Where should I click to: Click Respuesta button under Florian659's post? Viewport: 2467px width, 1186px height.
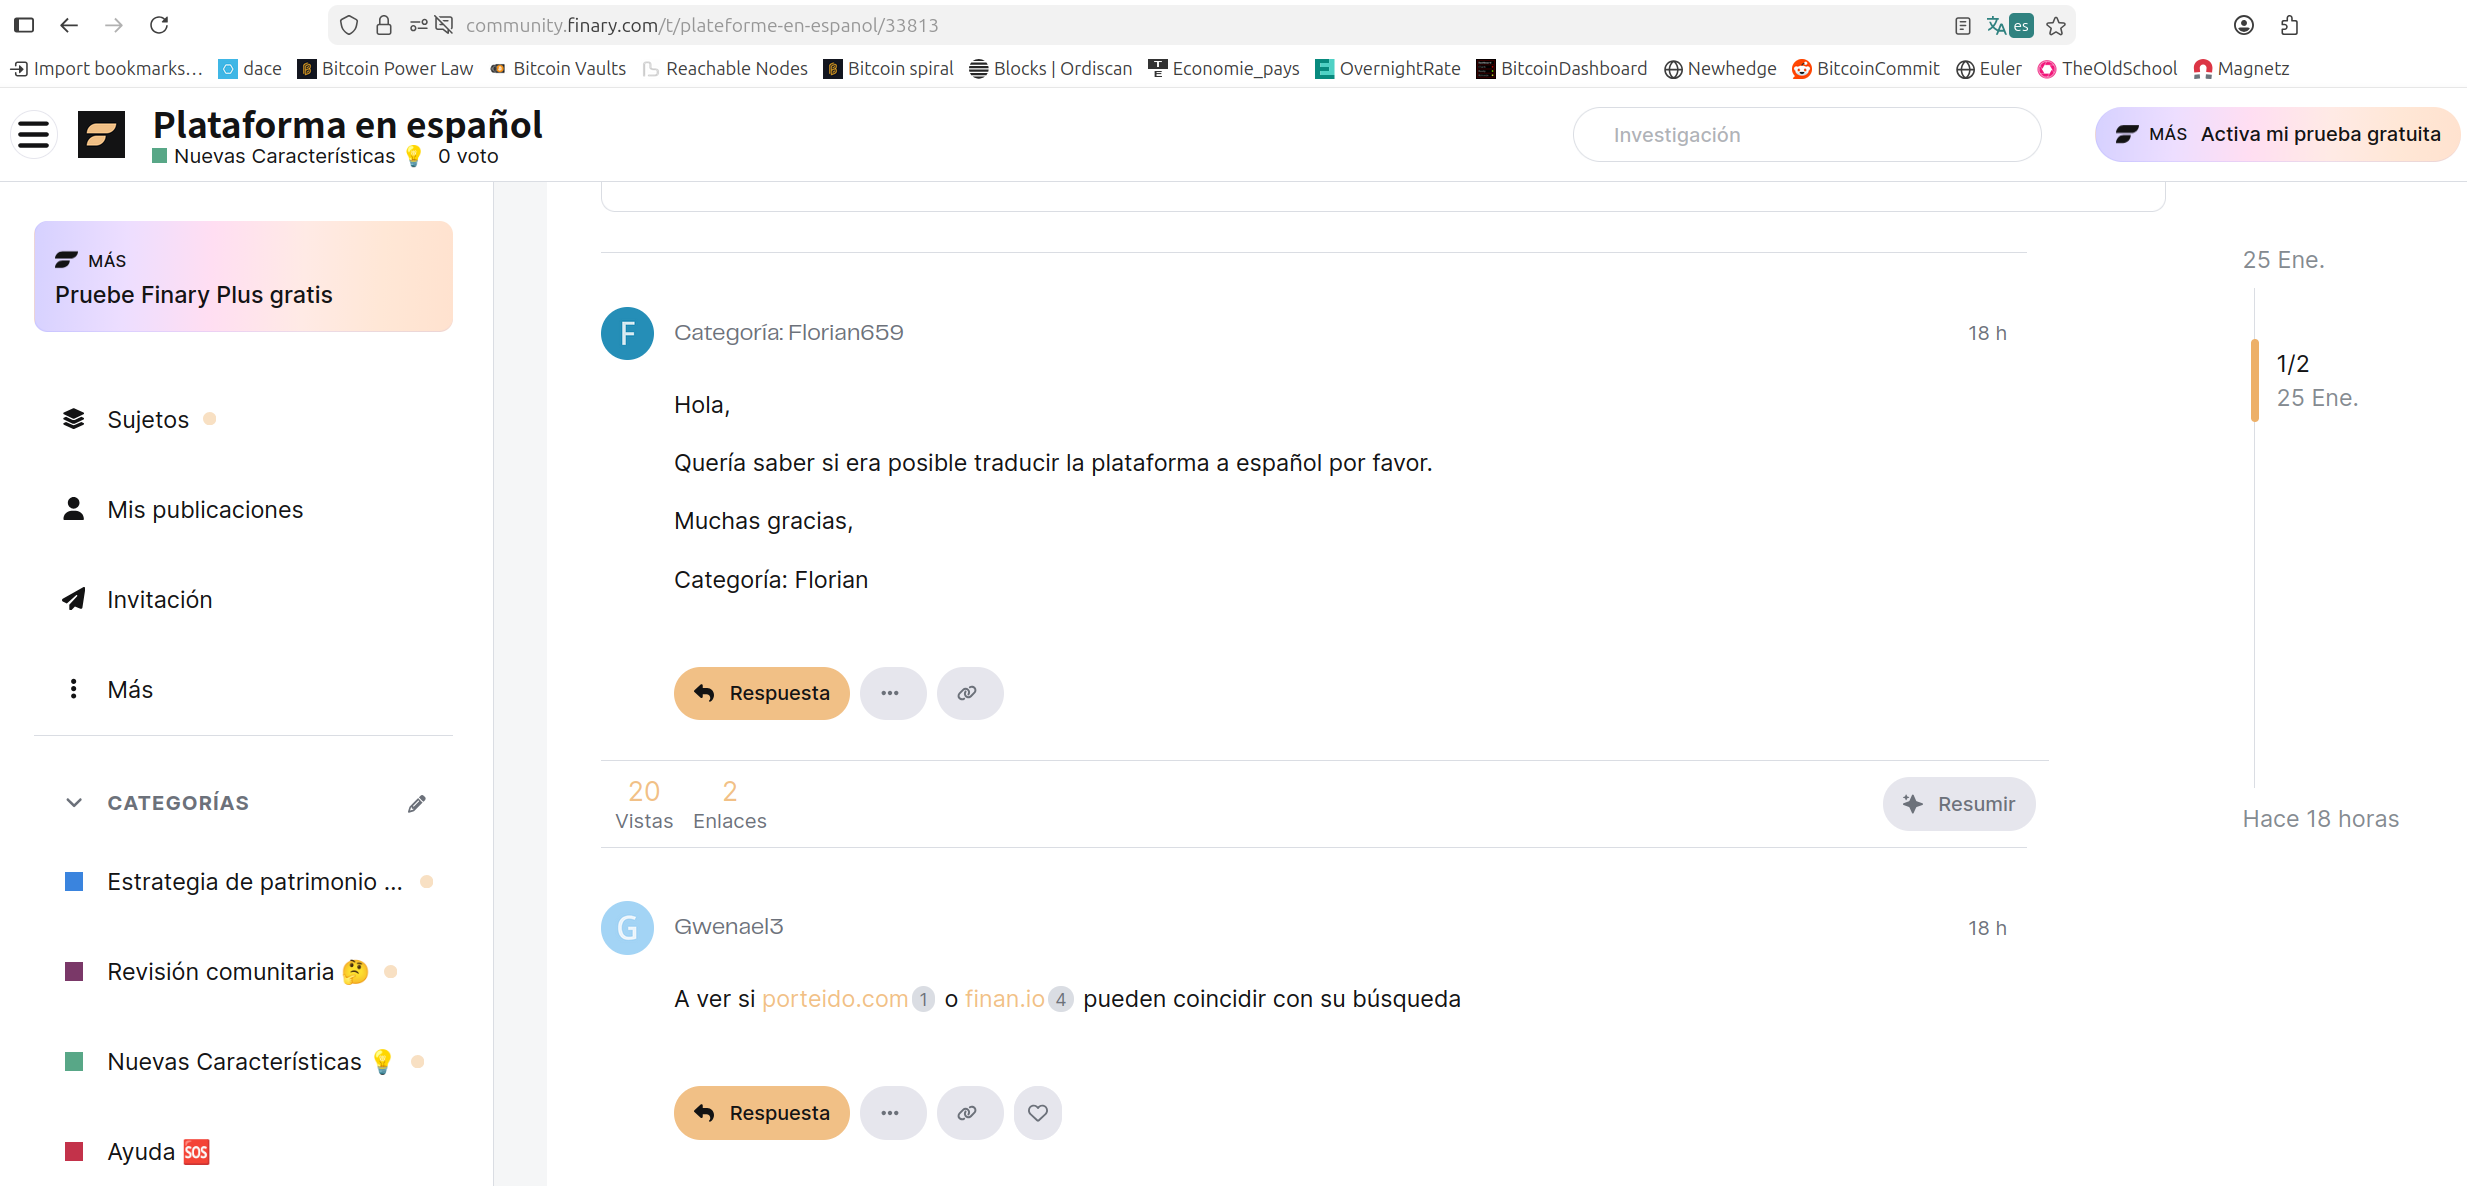click(761, 693)
